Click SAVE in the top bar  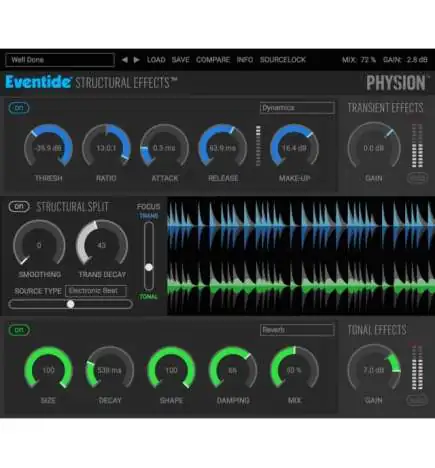pos(180,60)
